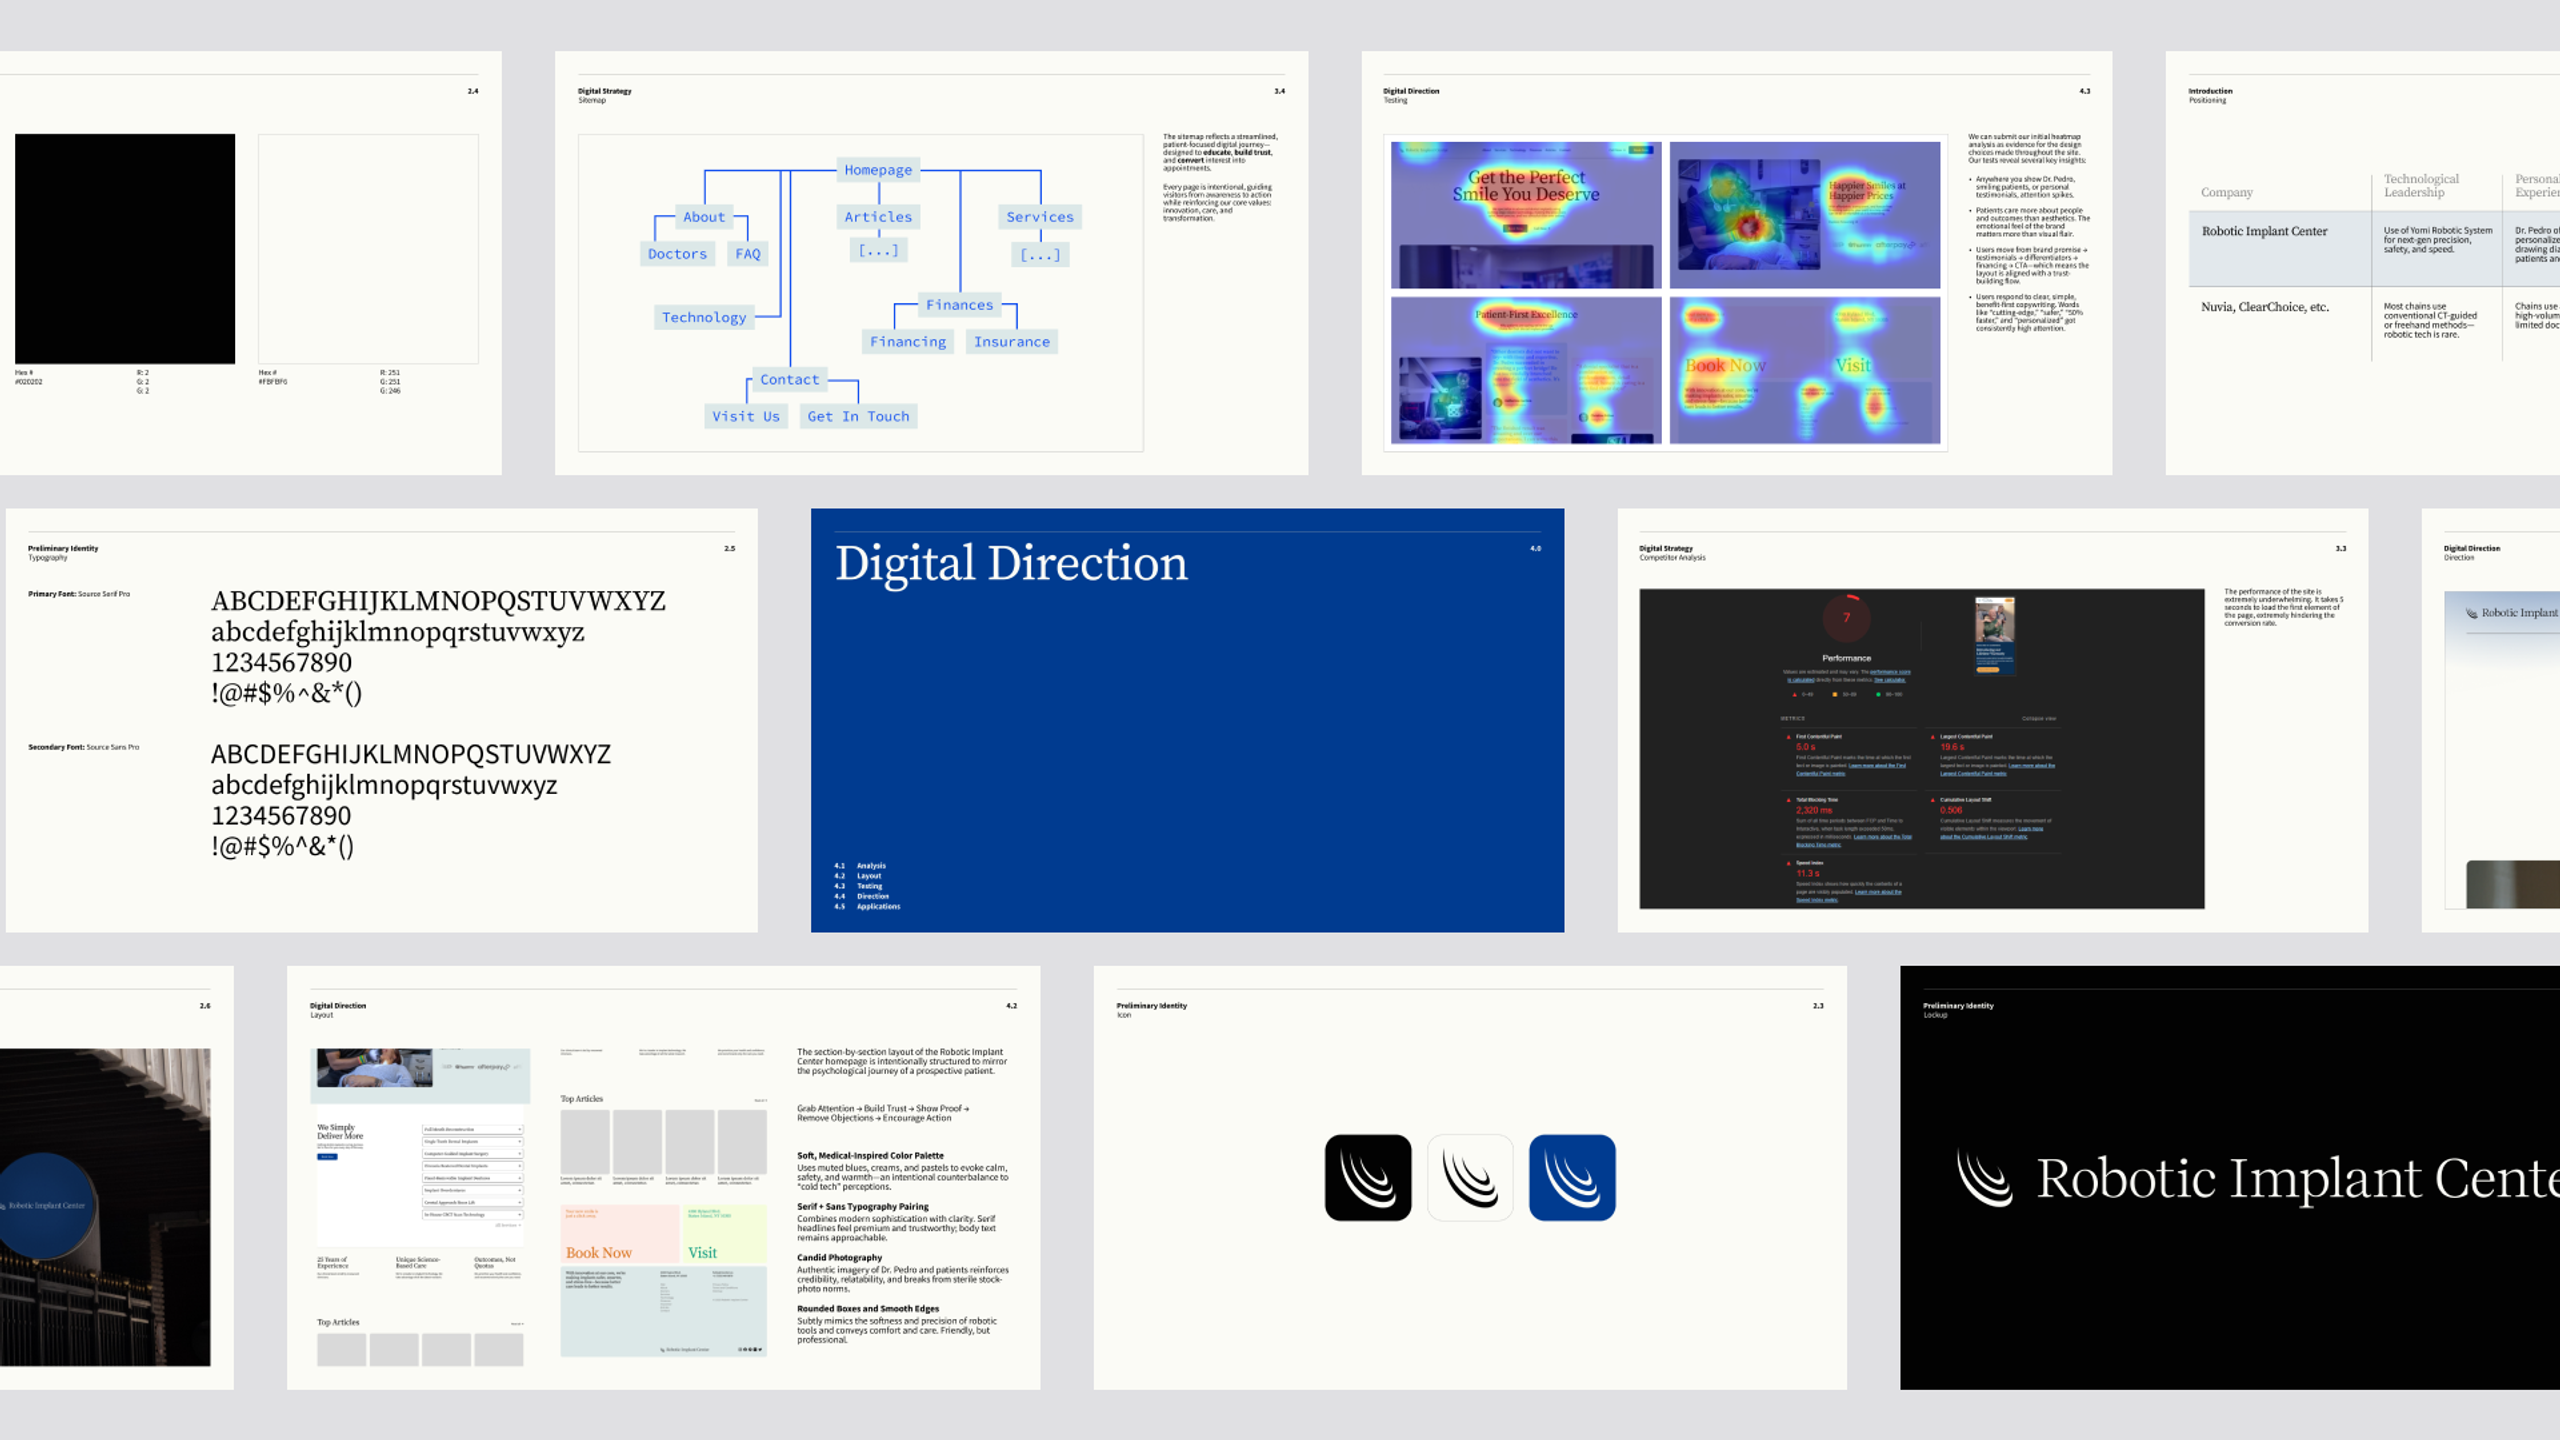Click the Contact node in the sitemap
The width and height of the screenshot is (2560, 1440).
click(789, 380)
